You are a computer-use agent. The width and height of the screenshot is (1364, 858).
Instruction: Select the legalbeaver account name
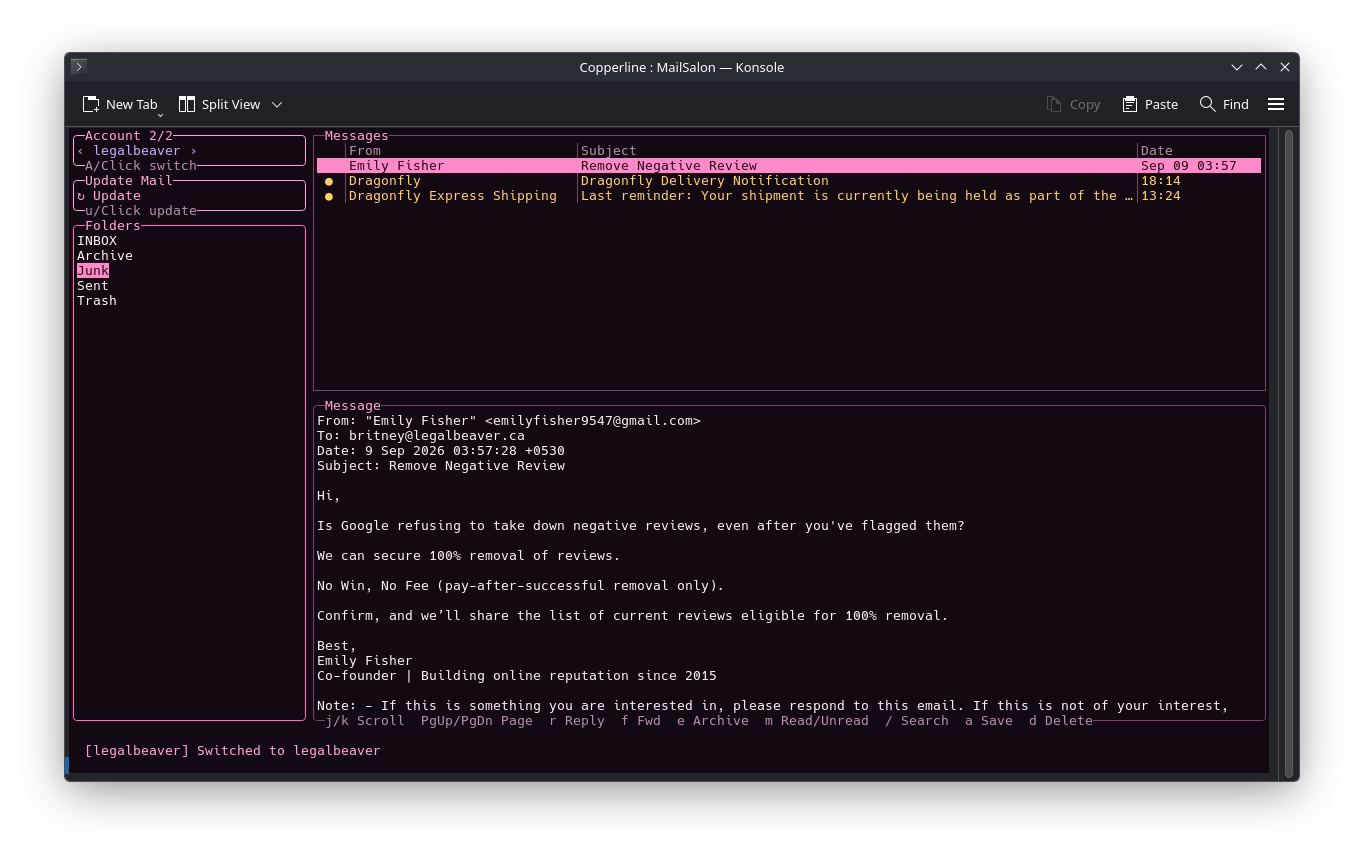coord(137,151)
